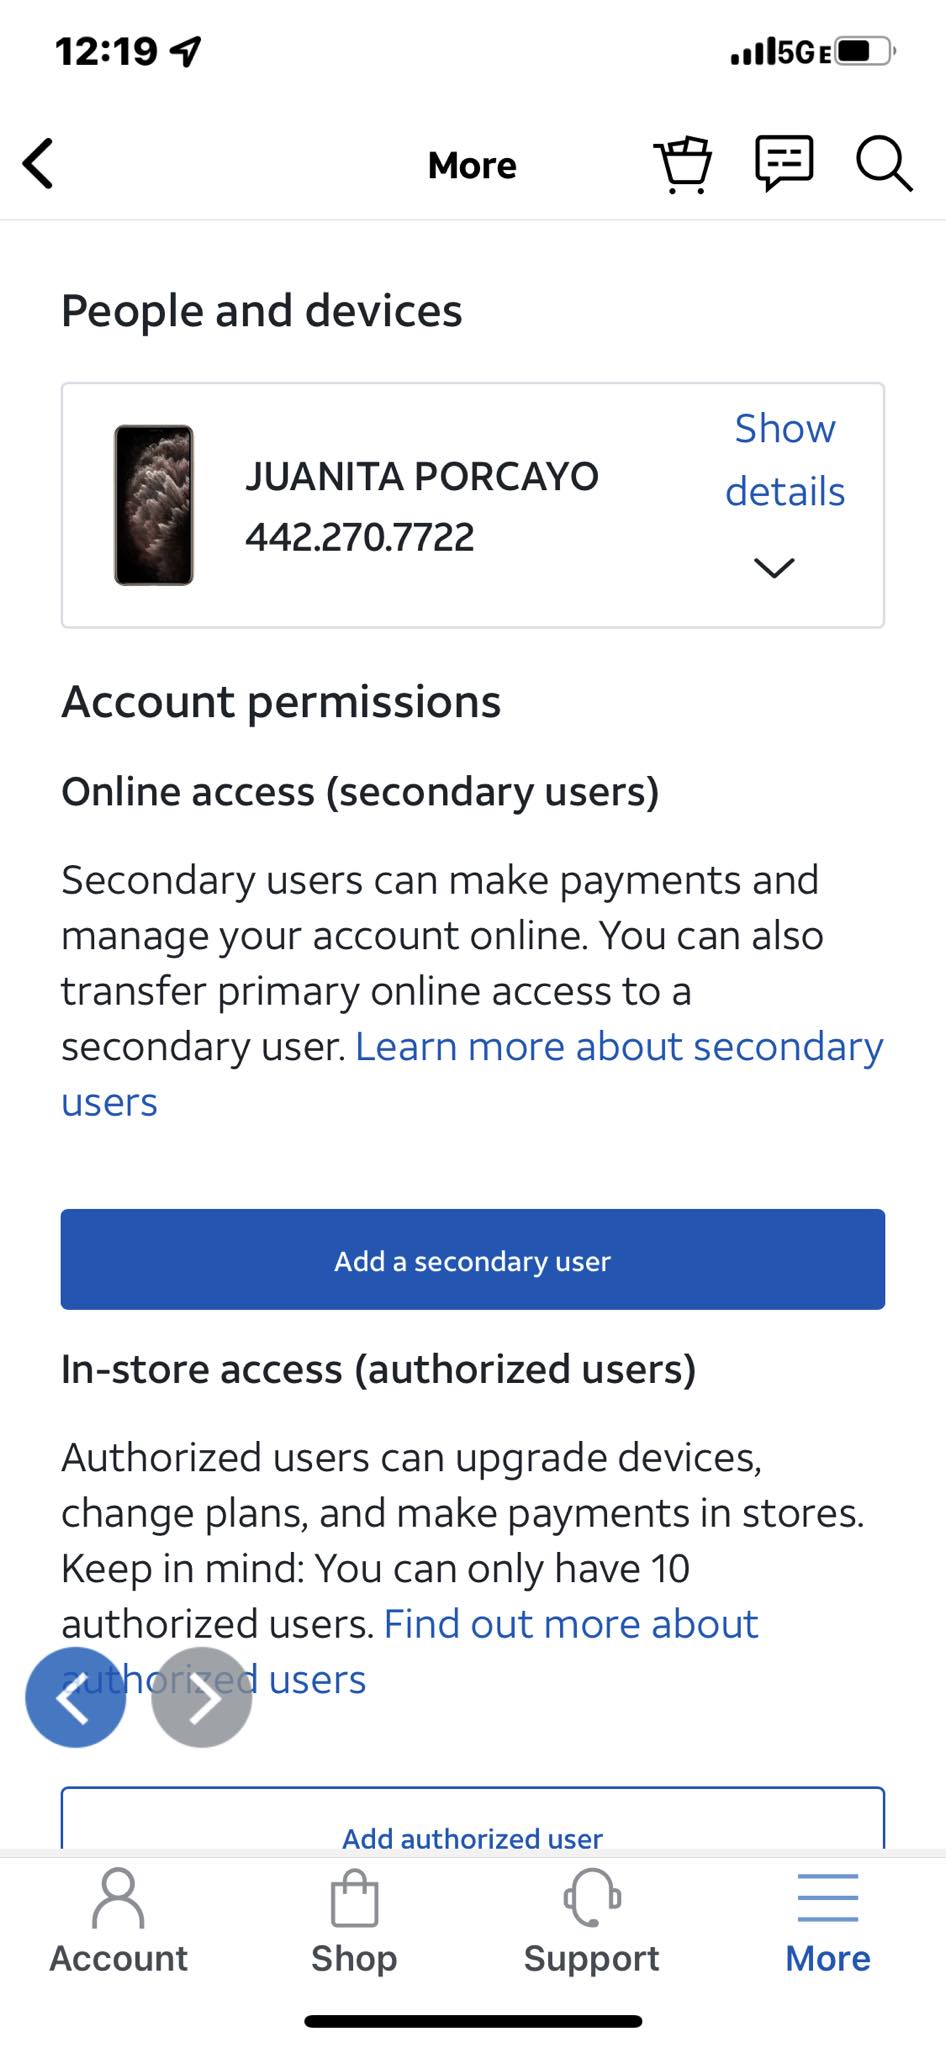
Task: Switch to the Support tab
Action: point(591,1921)
